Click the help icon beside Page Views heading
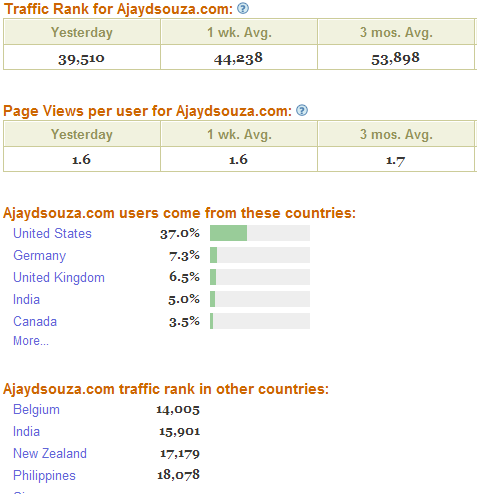 (302, 110)
